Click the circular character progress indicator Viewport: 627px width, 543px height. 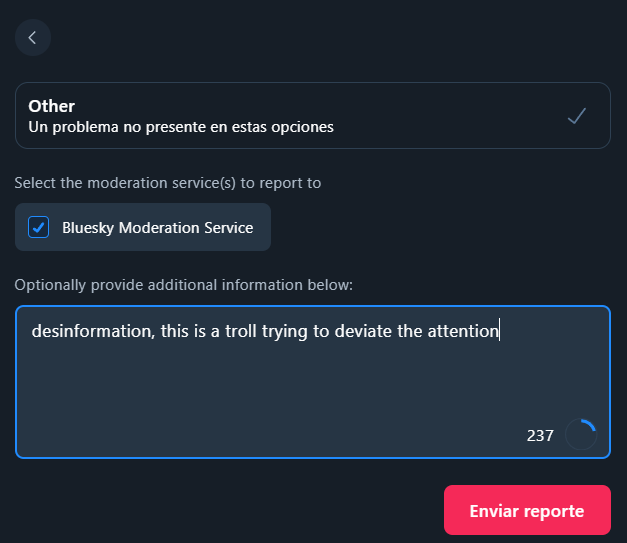pyautogui.click(x=581, y=435)
